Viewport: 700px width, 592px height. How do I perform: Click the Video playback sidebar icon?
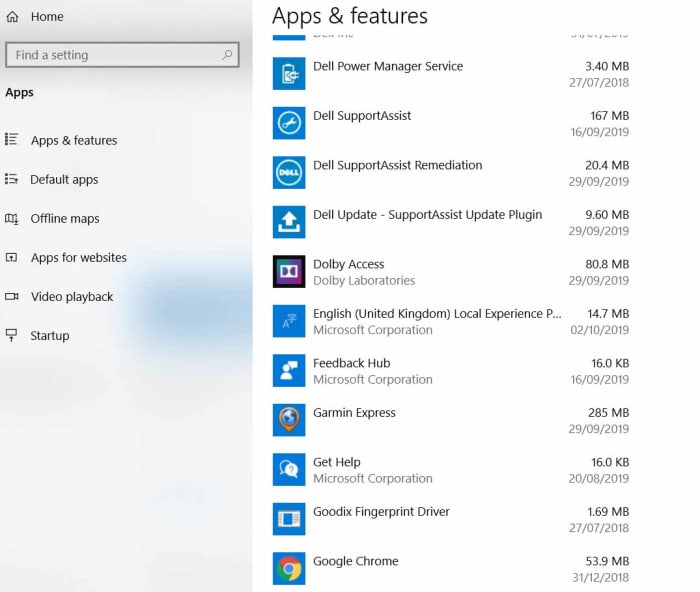[12, 296]
